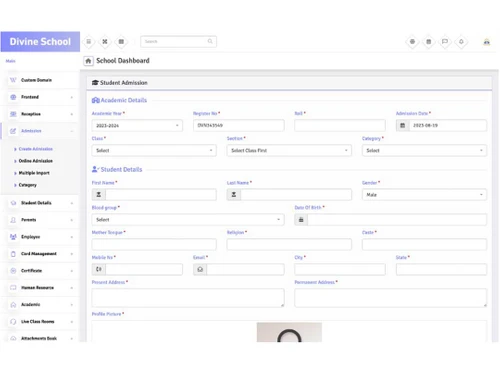Click the envelope icon in Email field
The width and height of the screenshot is (500, 375).
200,269
